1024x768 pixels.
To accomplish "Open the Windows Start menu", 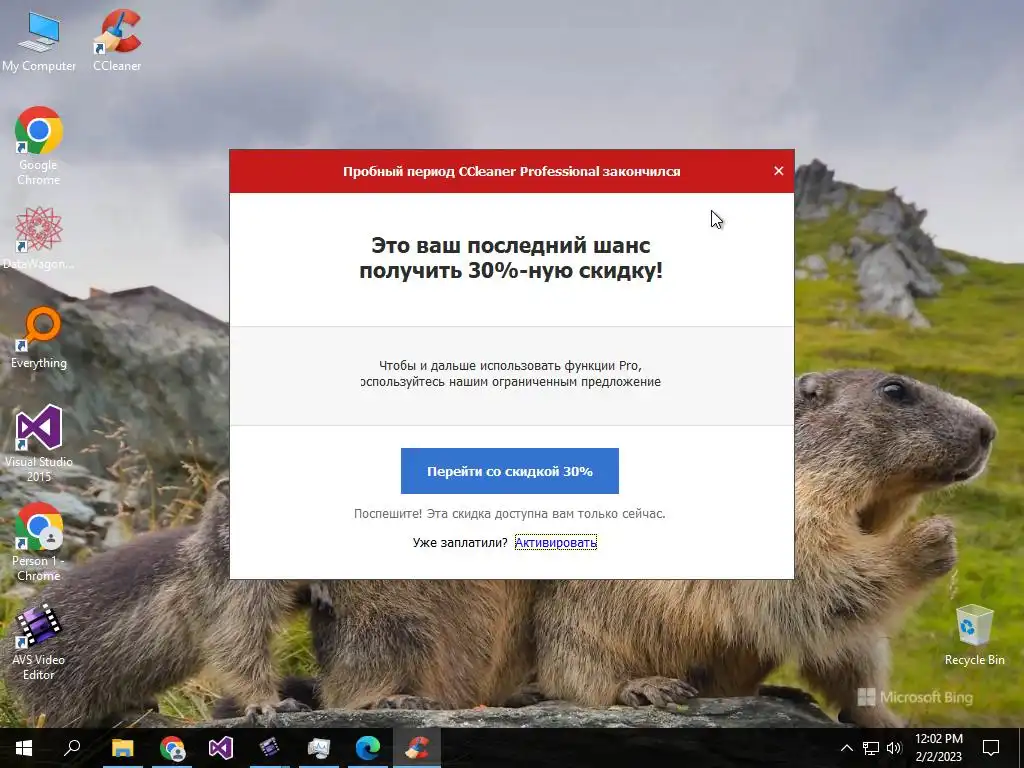I will click(24, 748).
